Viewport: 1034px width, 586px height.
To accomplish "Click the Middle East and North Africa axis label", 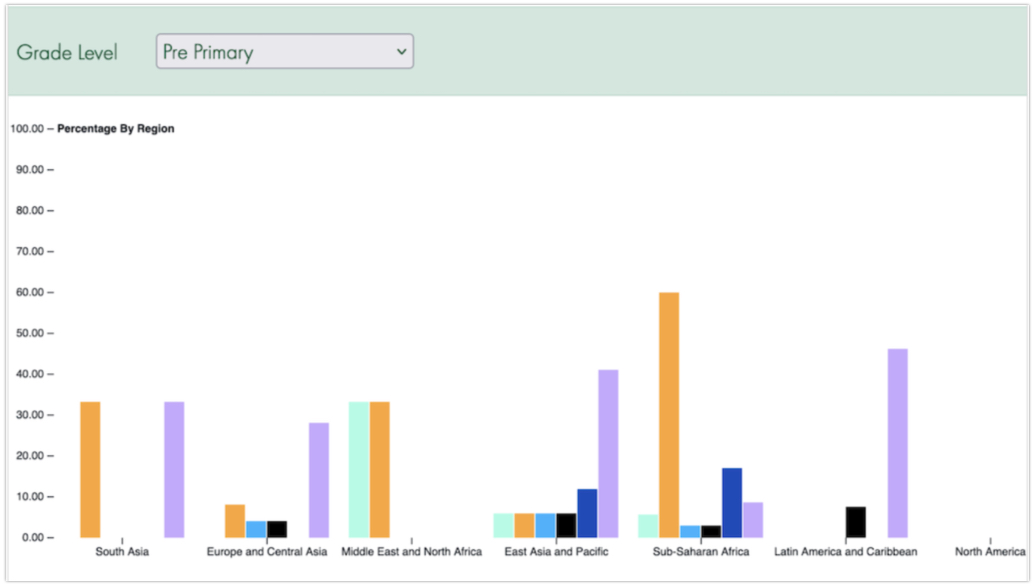I will tap(411, 552).
